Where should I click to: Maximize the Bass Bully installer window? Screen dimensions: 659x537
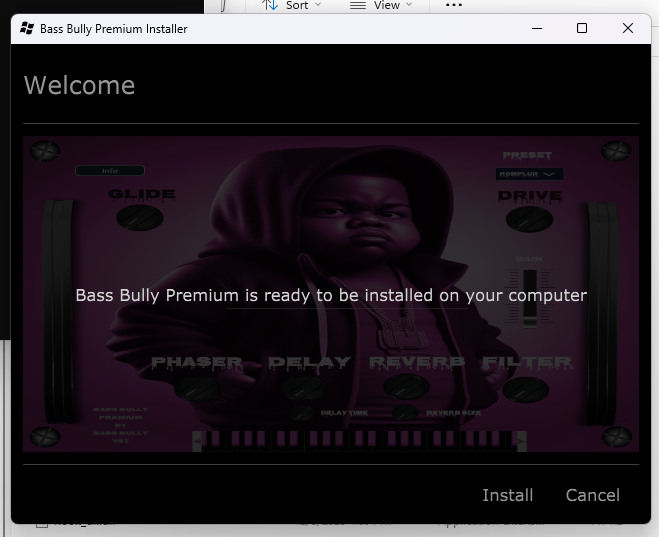point(582,29)
